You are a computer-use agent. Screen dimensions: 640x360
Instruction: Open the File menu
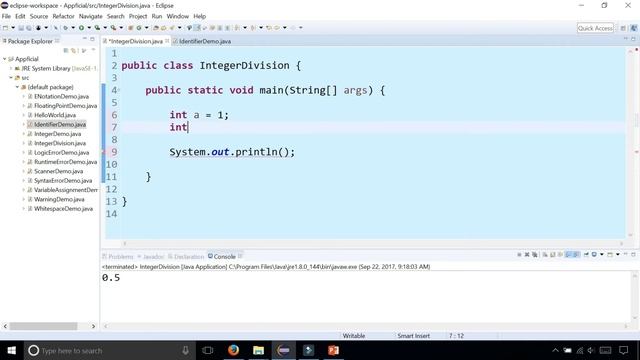(6, 16)
